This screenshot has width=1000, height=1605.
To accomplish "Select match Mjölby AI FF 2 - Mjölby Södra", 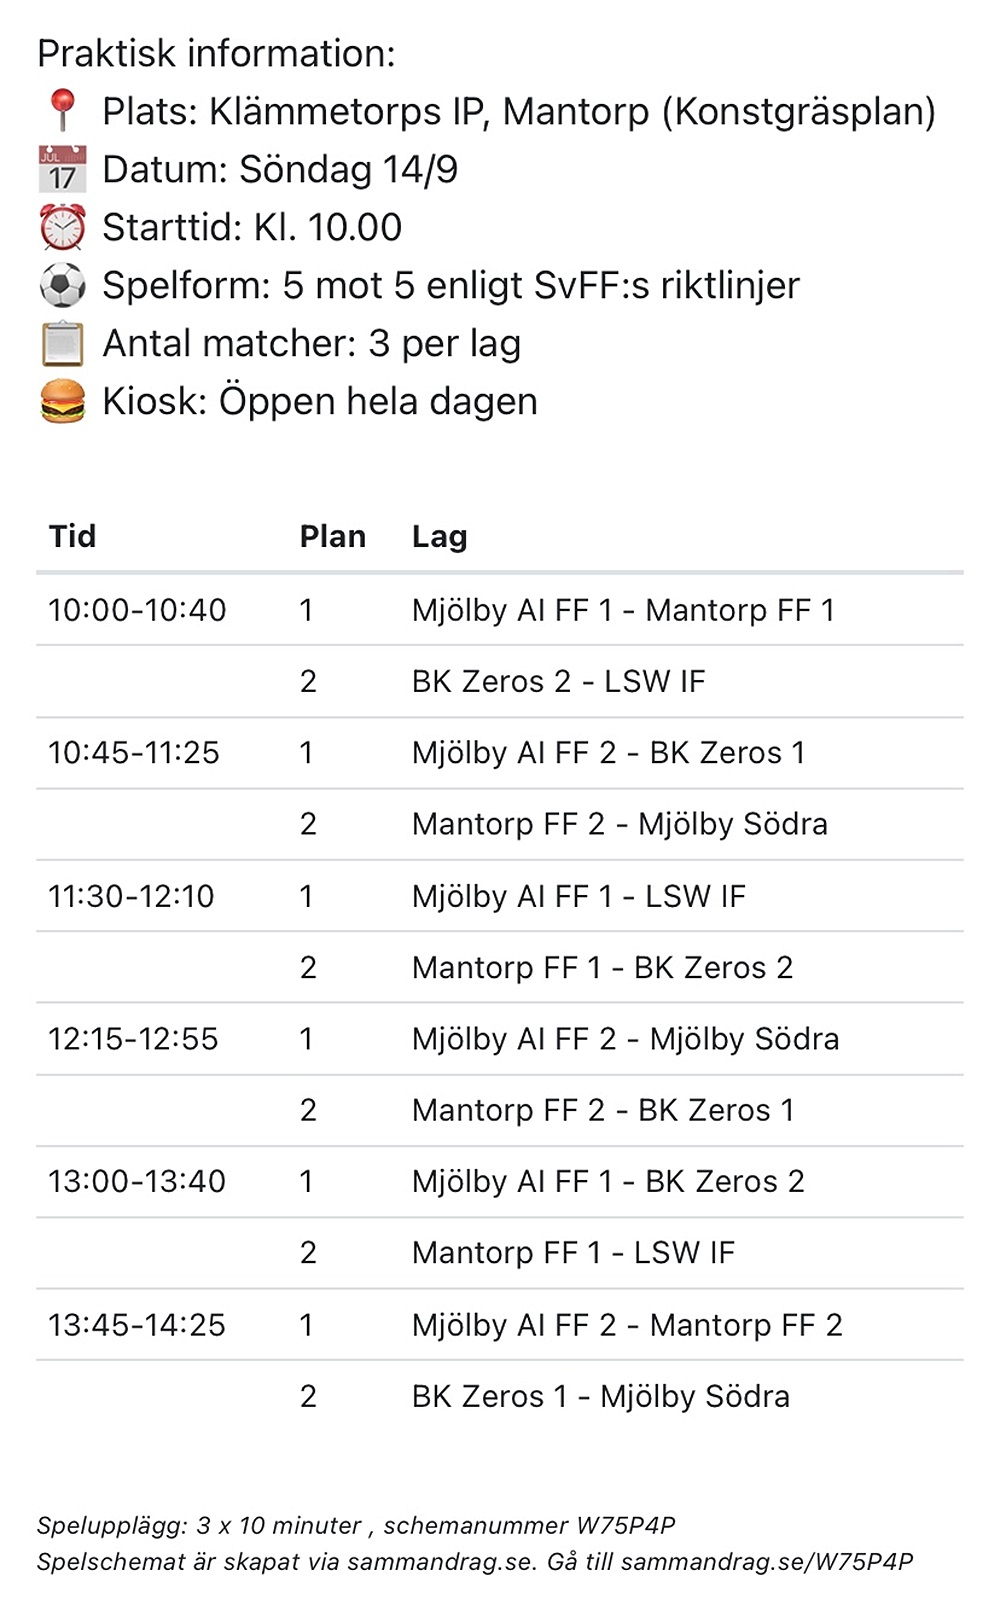I will (625, 1039).
